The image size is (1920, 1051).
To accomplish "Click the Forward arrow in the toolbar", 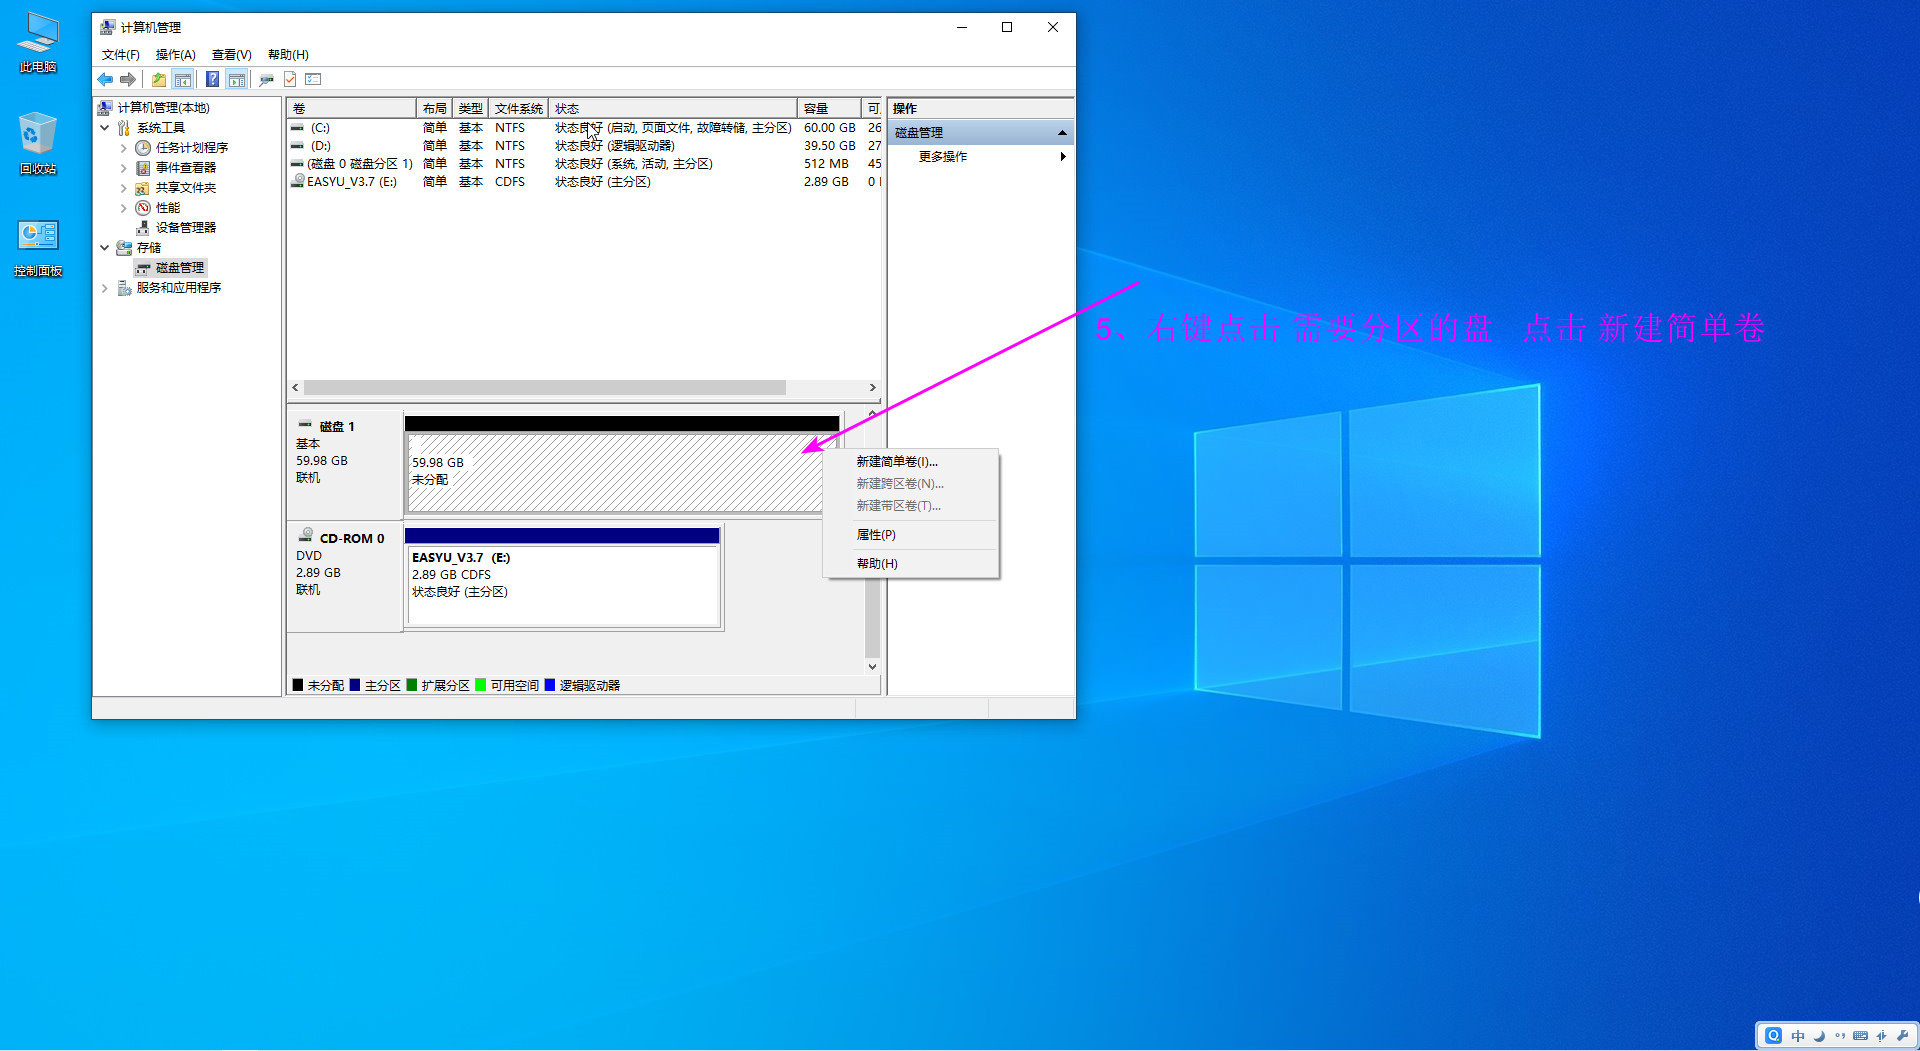I will click(x=128, y=79).
